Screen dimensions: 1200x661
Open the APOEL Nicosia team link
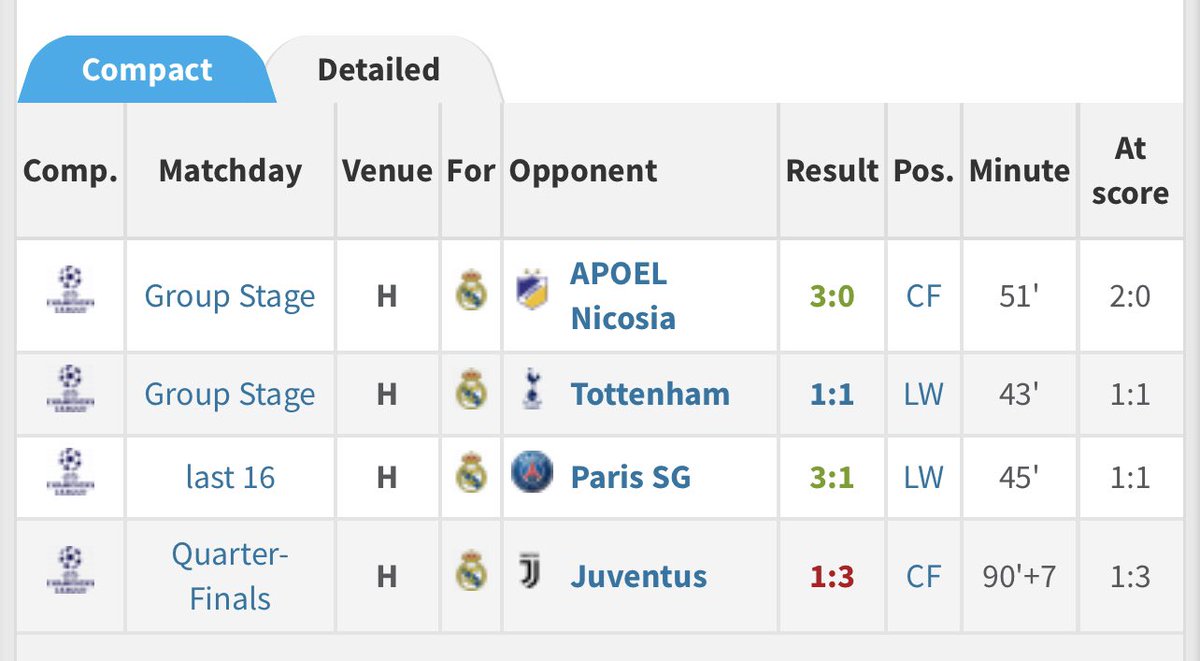coord(622,295)
